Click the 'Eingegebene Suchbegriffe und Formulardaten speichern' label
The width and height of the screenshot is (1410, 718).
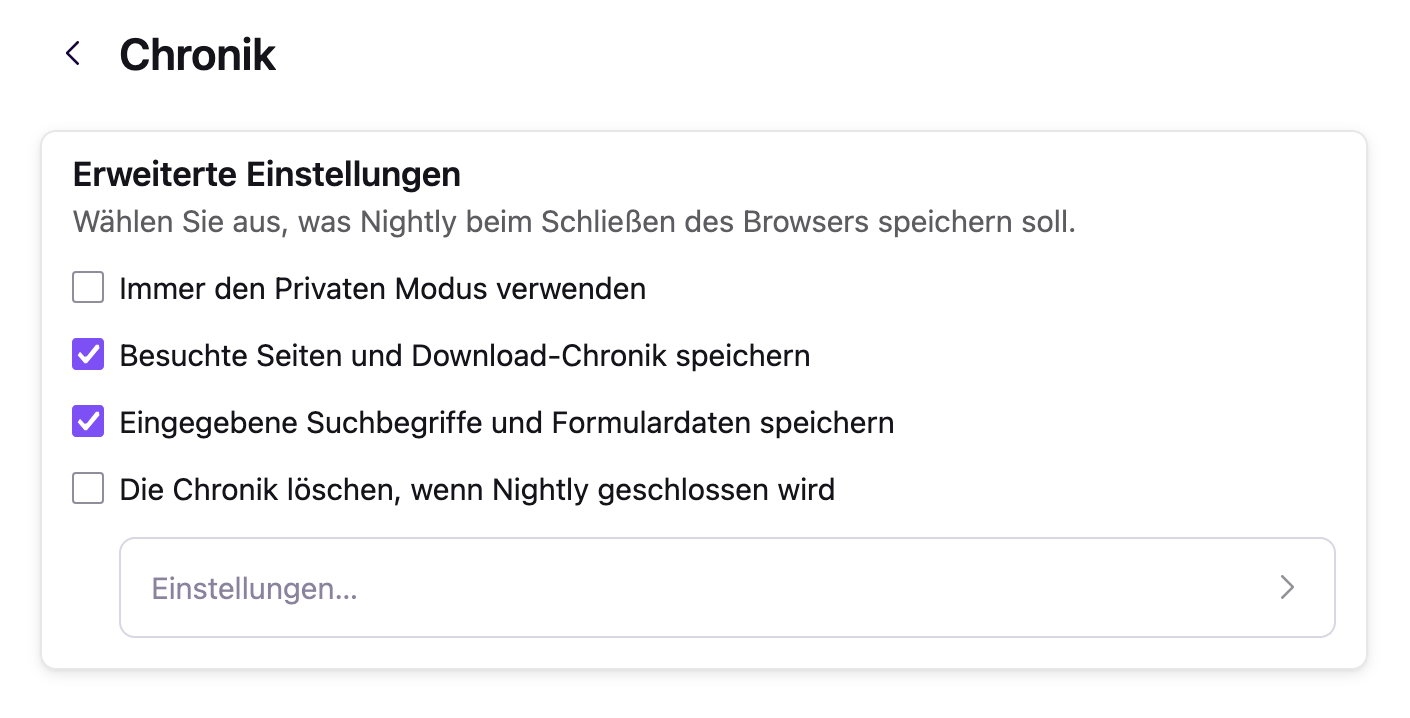506,422
